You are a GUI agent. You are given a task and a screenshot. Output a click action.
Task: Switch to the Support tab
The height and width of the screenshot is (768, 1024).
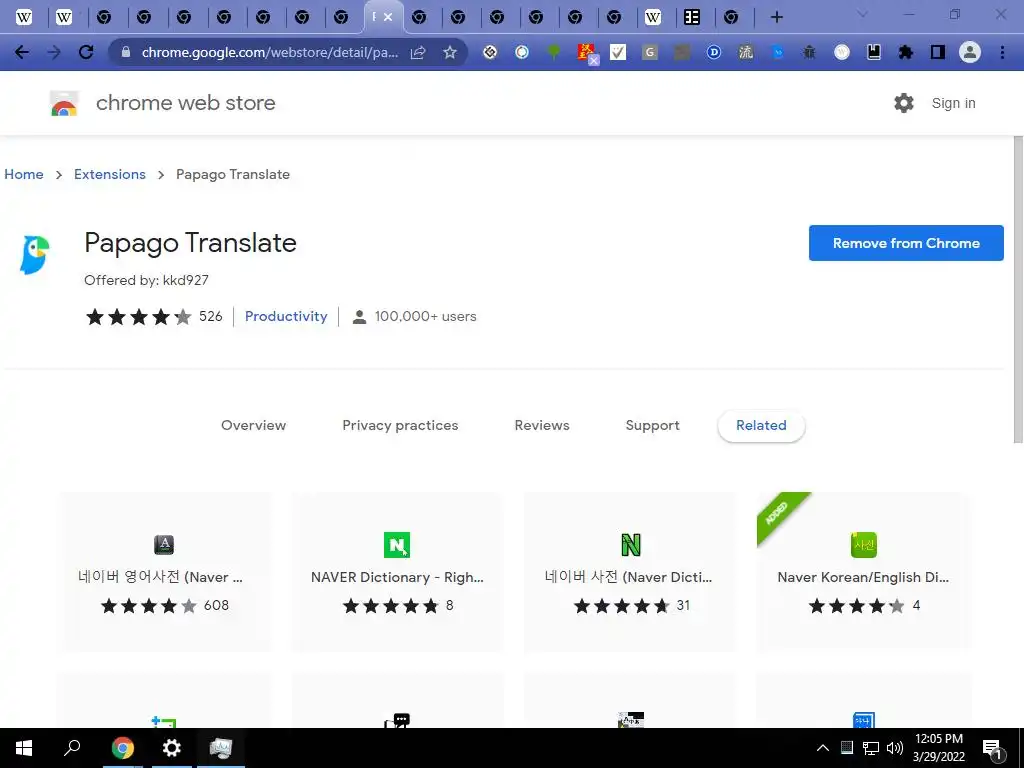[652, 425]
